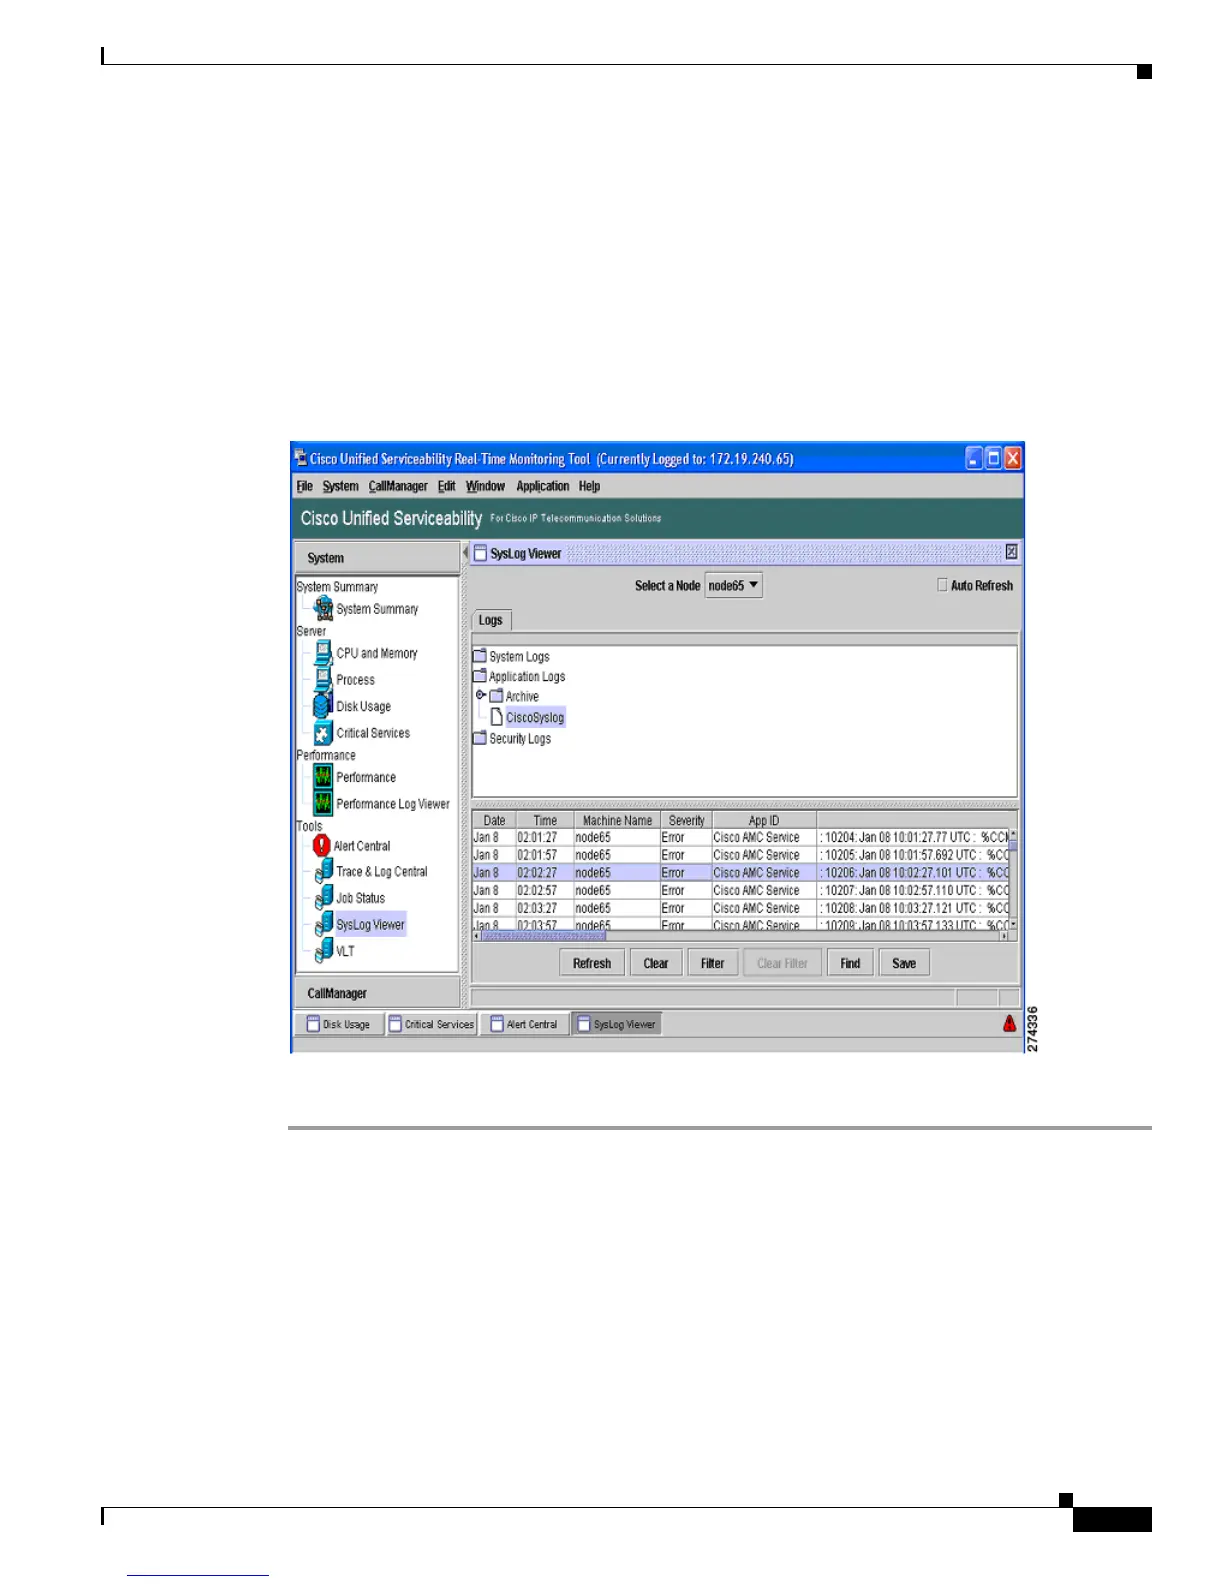Click the Security Logs folder icon
The height and width of the screenshot is (1584, 1224).
tap(480, 738)
